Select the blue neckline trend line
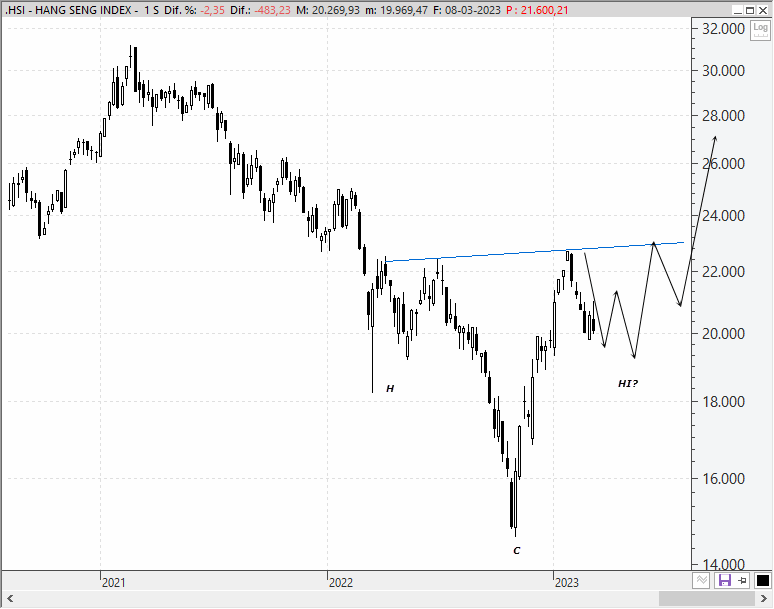 pyautogui.click(x=535, y=252)
